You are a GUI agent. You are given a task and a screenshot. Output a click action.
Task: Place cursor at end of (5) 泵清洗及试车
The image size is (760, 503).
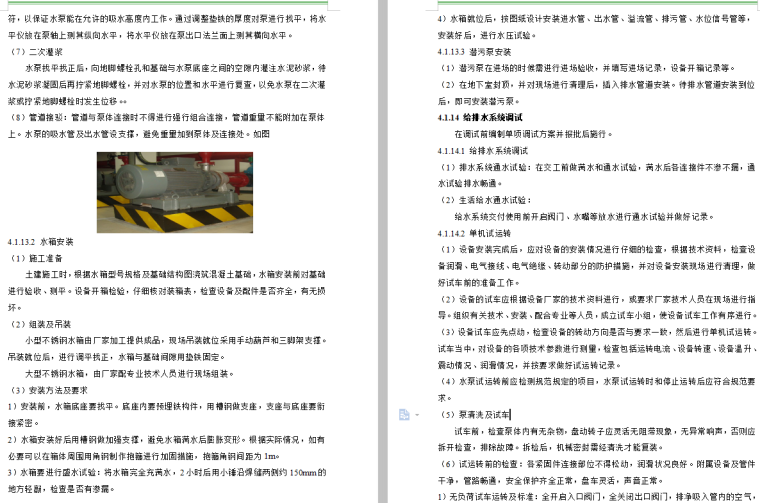point(511,413)
